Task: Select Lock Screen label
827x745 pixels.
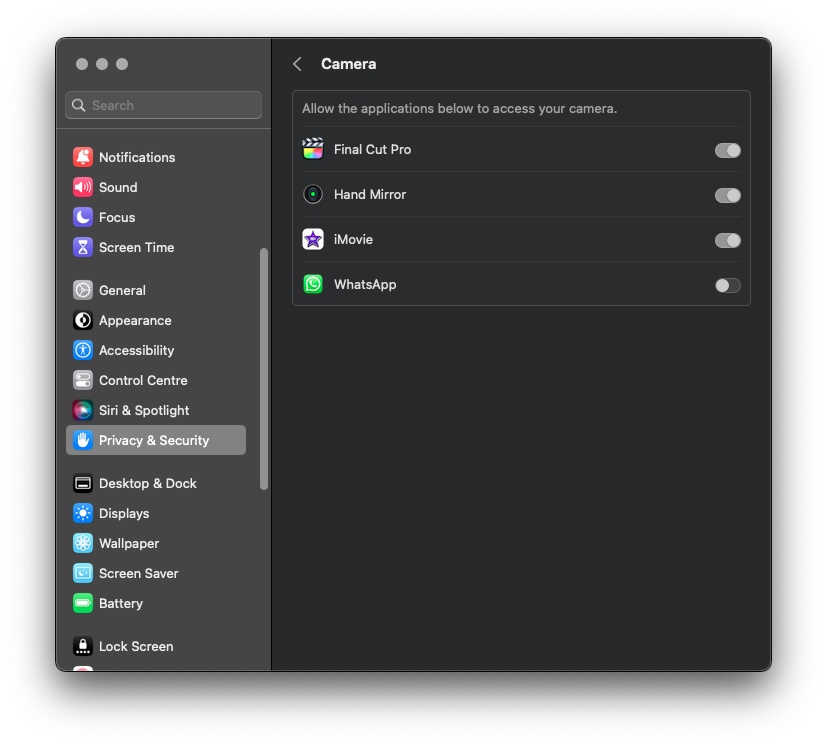Action: tap(136, 646)
